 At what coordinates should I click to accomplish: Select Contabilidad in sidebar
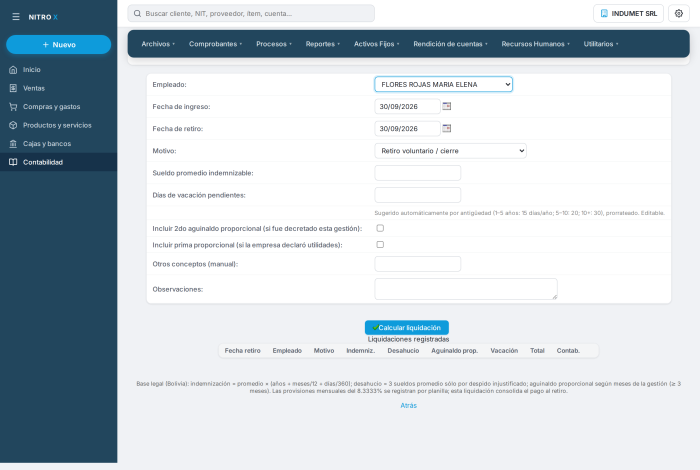pos(58,162)
